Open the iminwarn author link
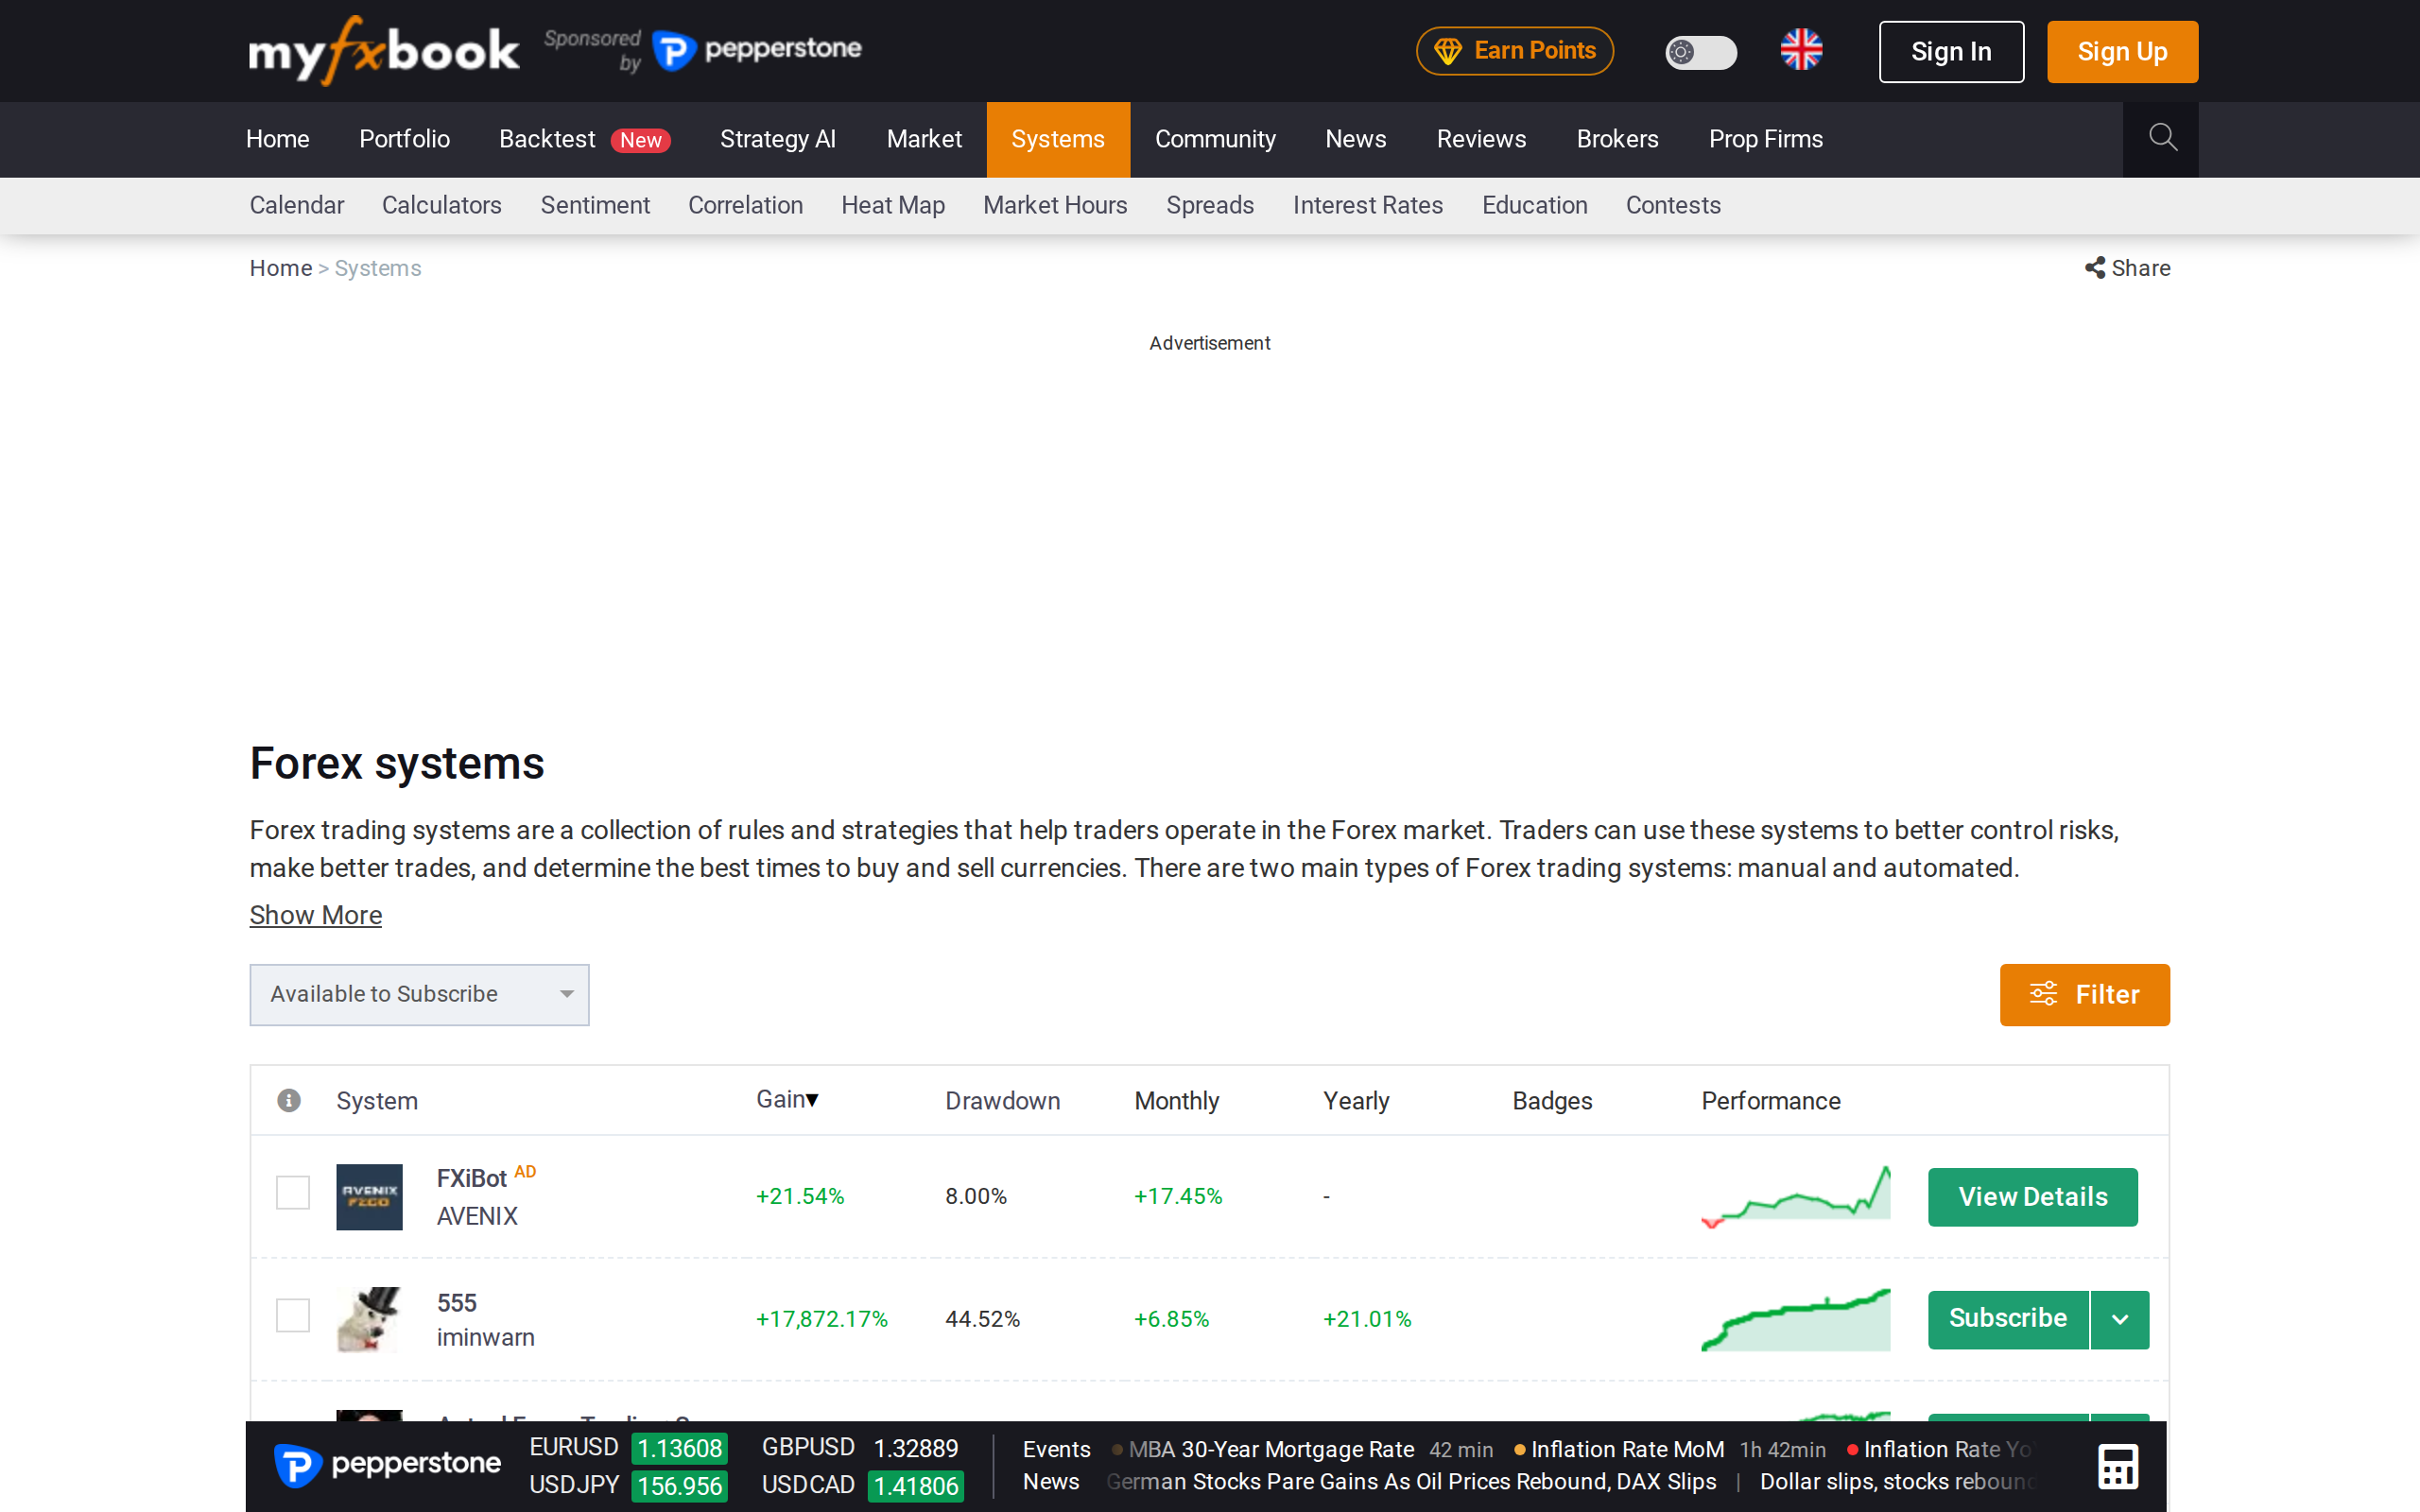The width and height of the screenshot is (2420, 1512). 485,1338
